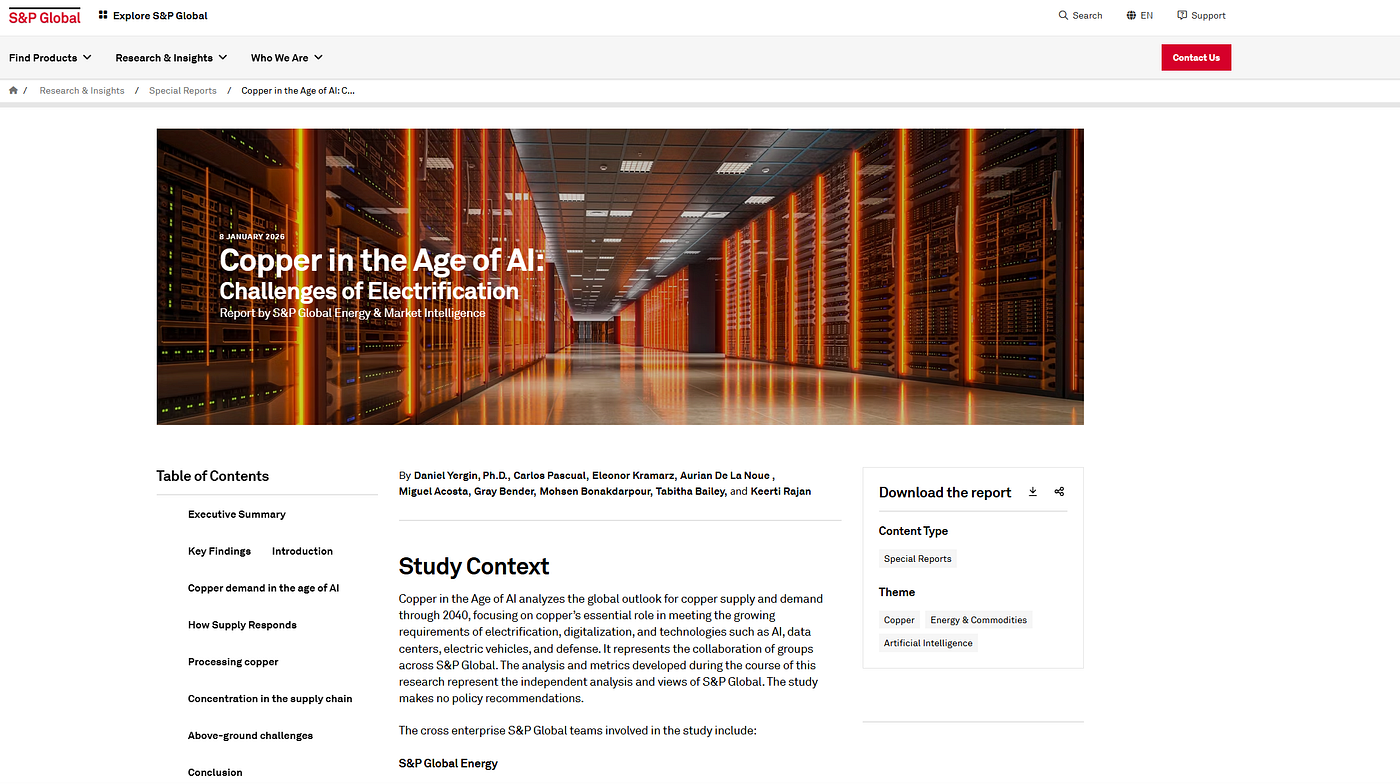The width and height of the screenshot is (1400, 784).
Task: Click the Special Reports content type tag
Action: click(918, 559)
